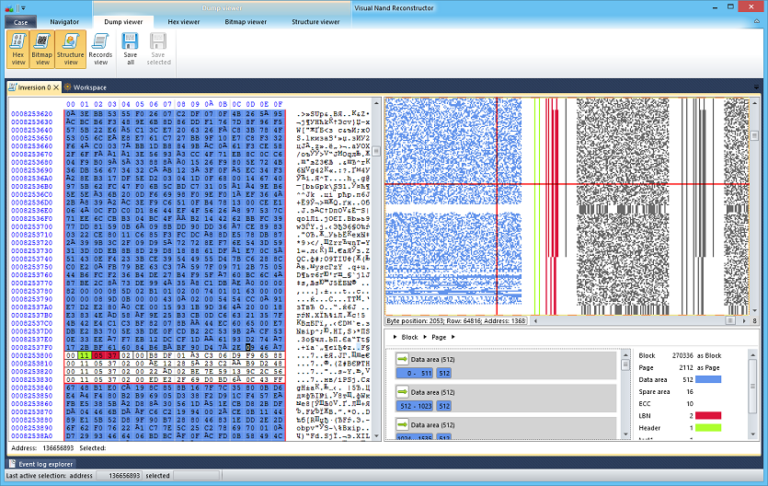Switch to the Structure viewer ribbon tab

[x=315, y=22]
